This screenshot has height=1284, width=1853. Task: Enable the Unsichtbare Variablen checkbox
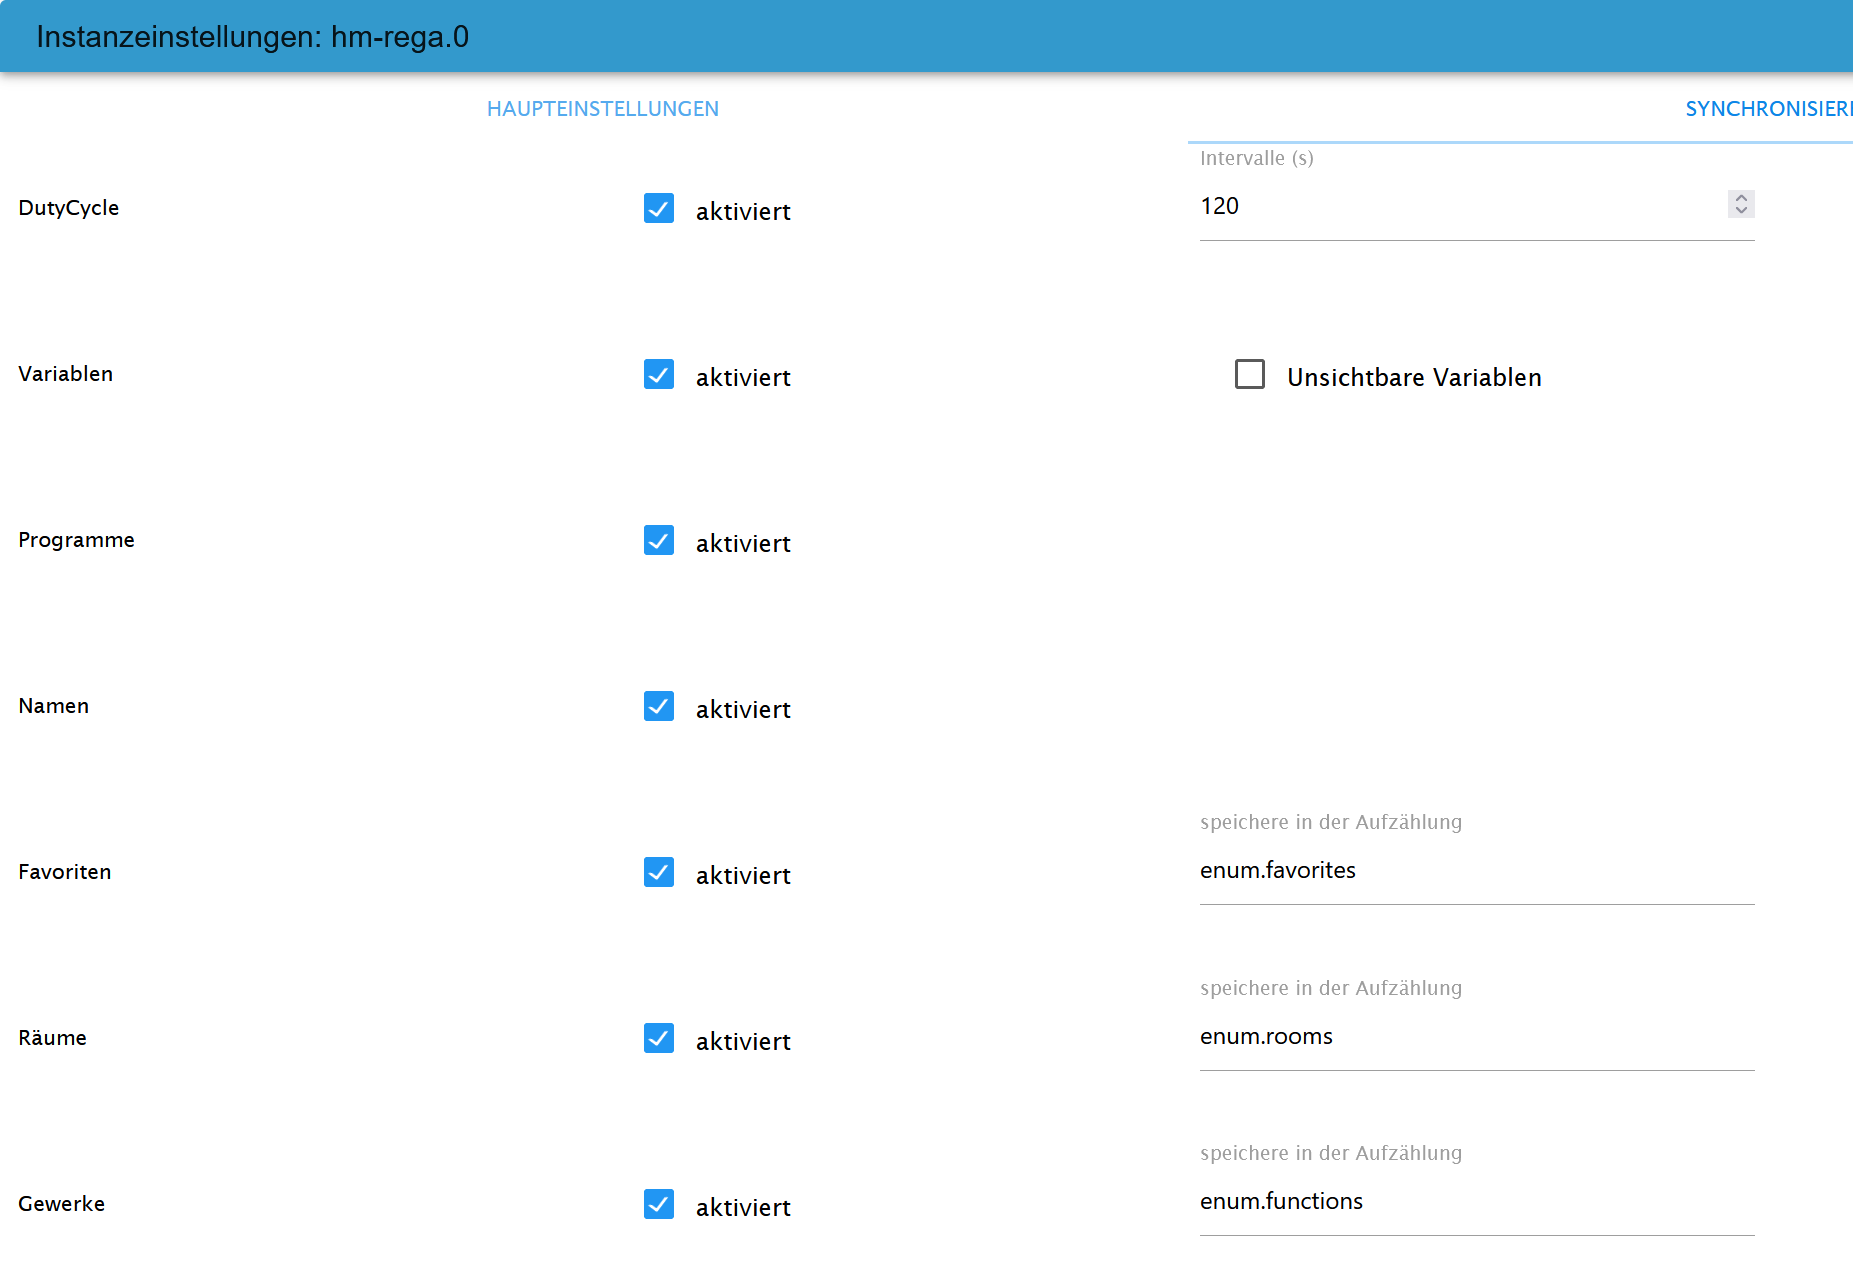tap(1250, 374)
